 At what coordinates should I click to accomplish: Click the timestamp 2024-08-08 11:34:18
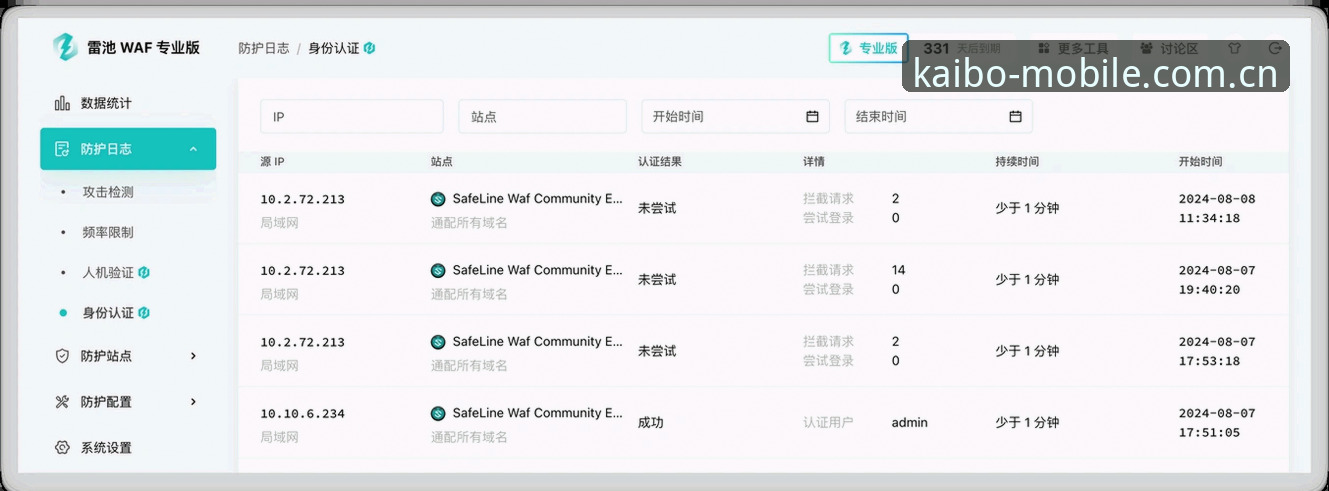[x=1217, y=209]
